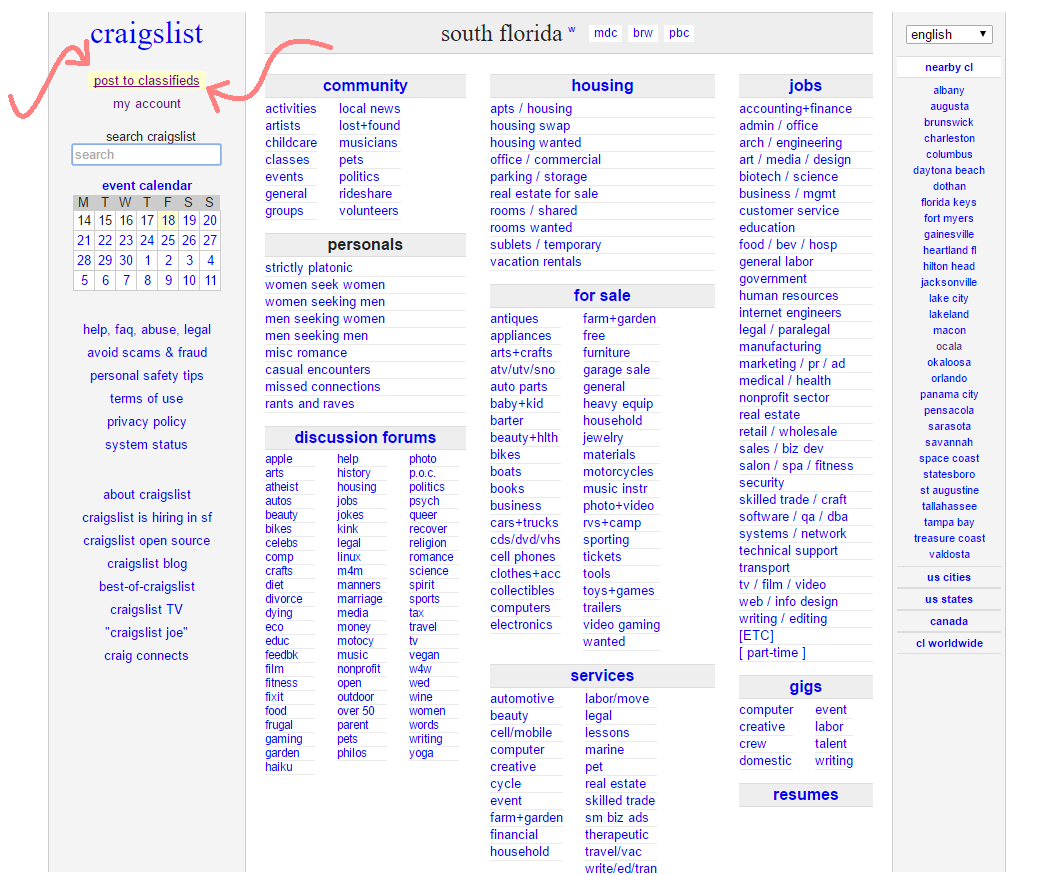Expand the us cities list

(948, 577)
